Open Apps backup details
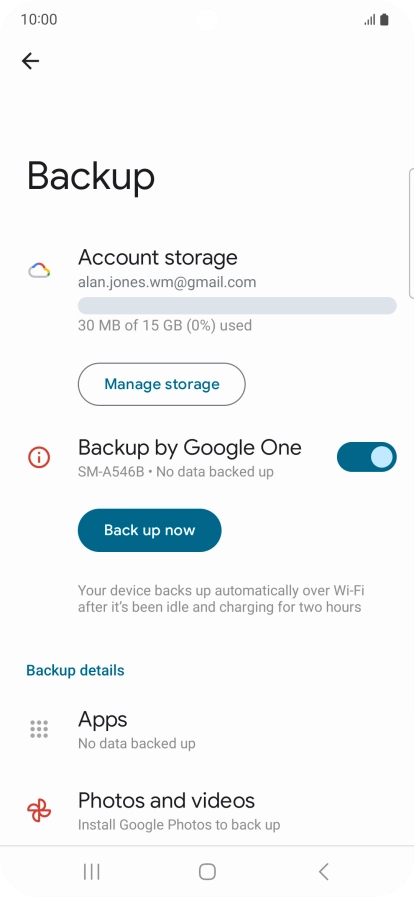The image size is (414, 897). 207,729
